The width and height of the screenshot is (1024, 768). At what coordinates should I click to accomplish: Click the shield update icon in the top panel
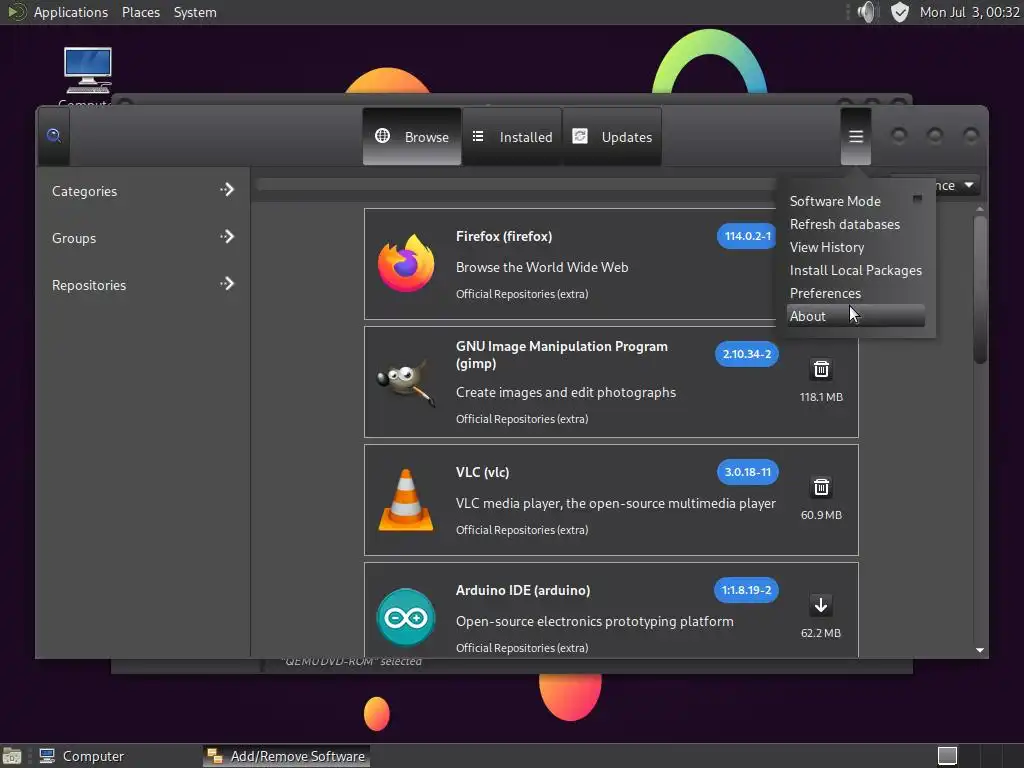coord(900,12)
